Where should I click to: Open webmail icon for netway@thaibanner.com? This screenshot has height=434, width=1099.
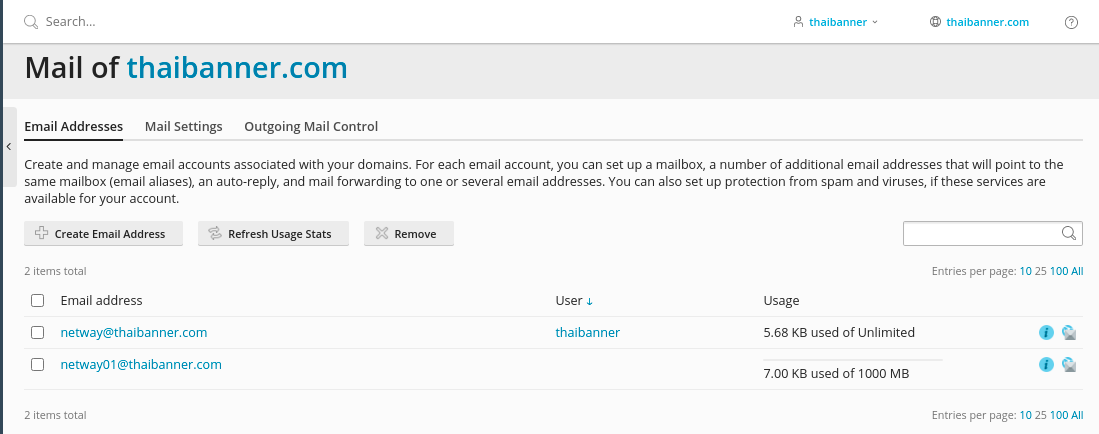(1069, 333)
